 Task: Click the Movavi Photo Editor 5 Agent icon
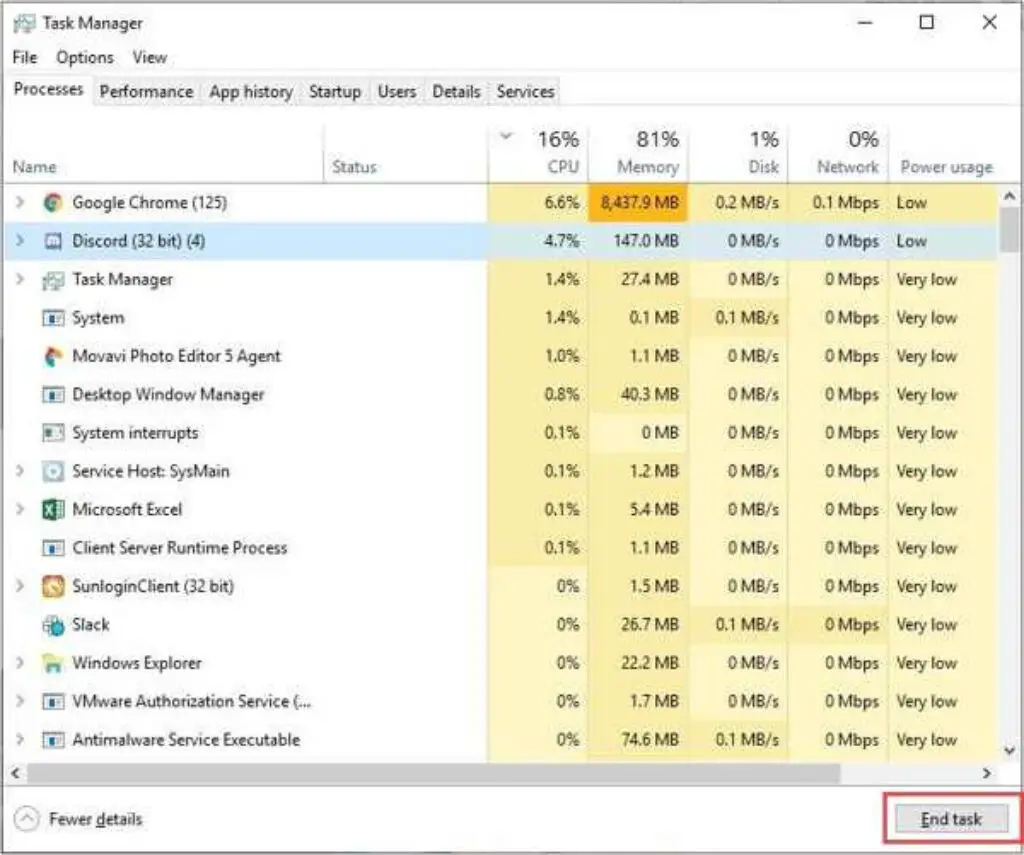point(53,357)
